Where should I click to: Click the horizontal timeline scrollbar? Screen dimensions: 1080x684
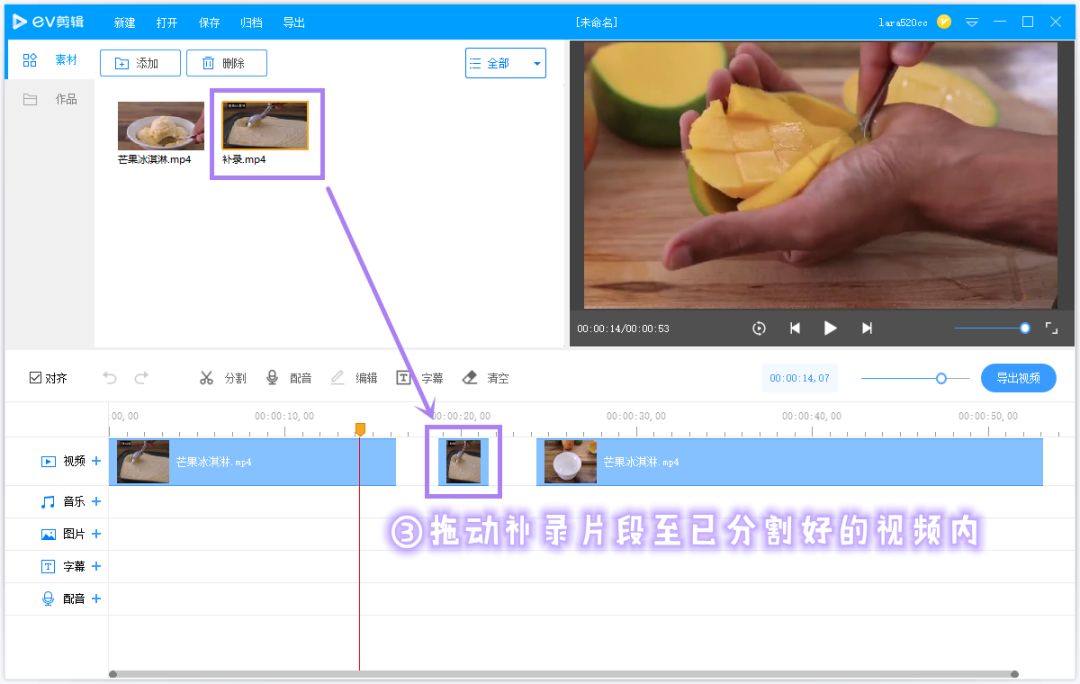[563, 674]
